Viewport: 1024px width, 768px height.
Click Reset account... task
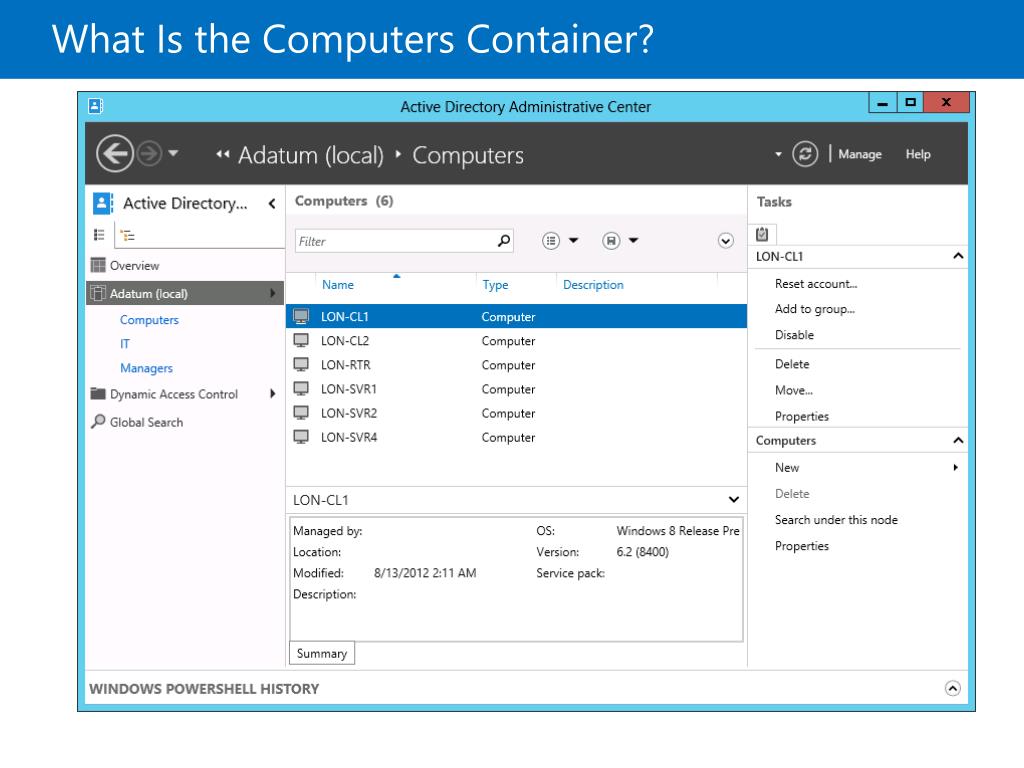pos(816,284)
